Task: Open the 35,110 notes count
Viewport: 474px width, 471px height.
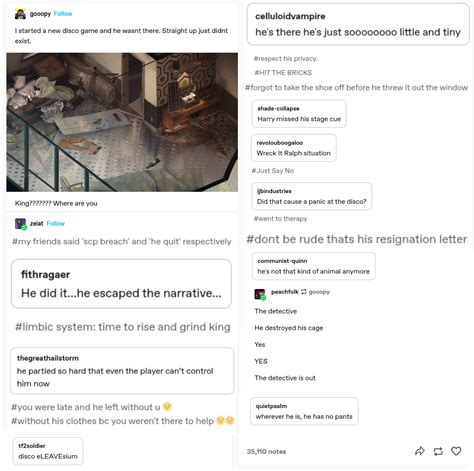Action: coord(266,451)
